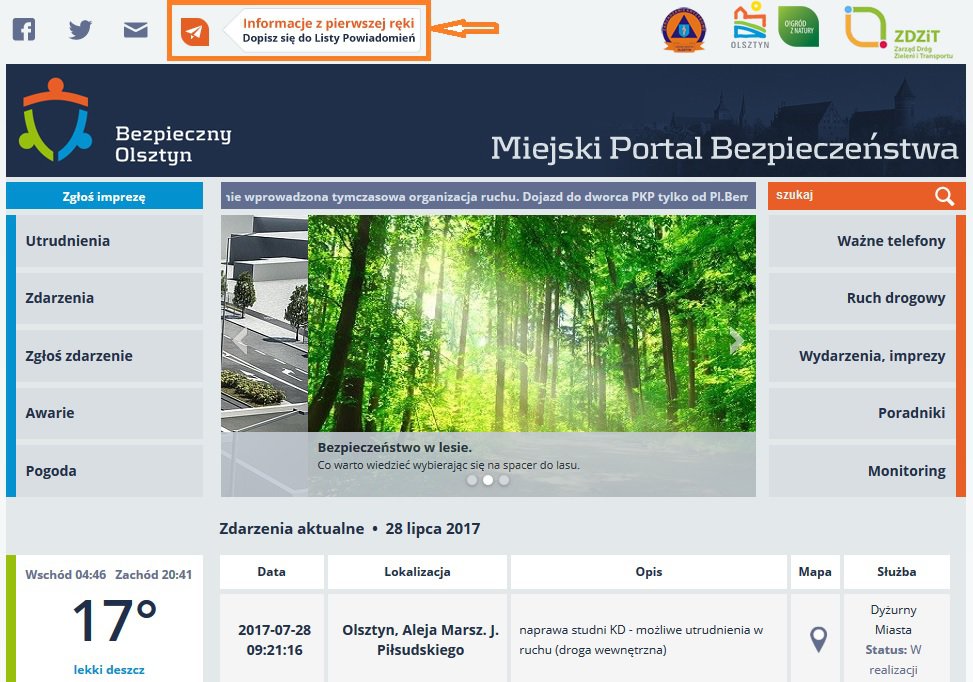This screenshot has height=682, width=973.
Task: Show previous slide with left arrow
Action: tap(241, 340)
